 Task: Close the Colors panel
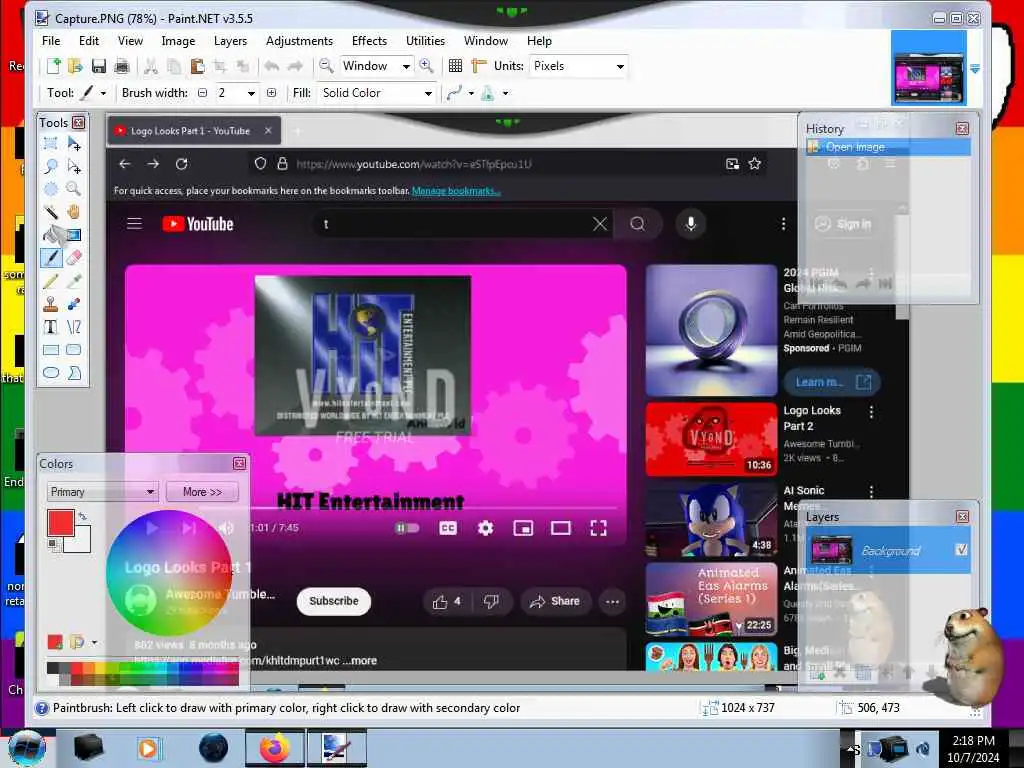tap(240, 463)
